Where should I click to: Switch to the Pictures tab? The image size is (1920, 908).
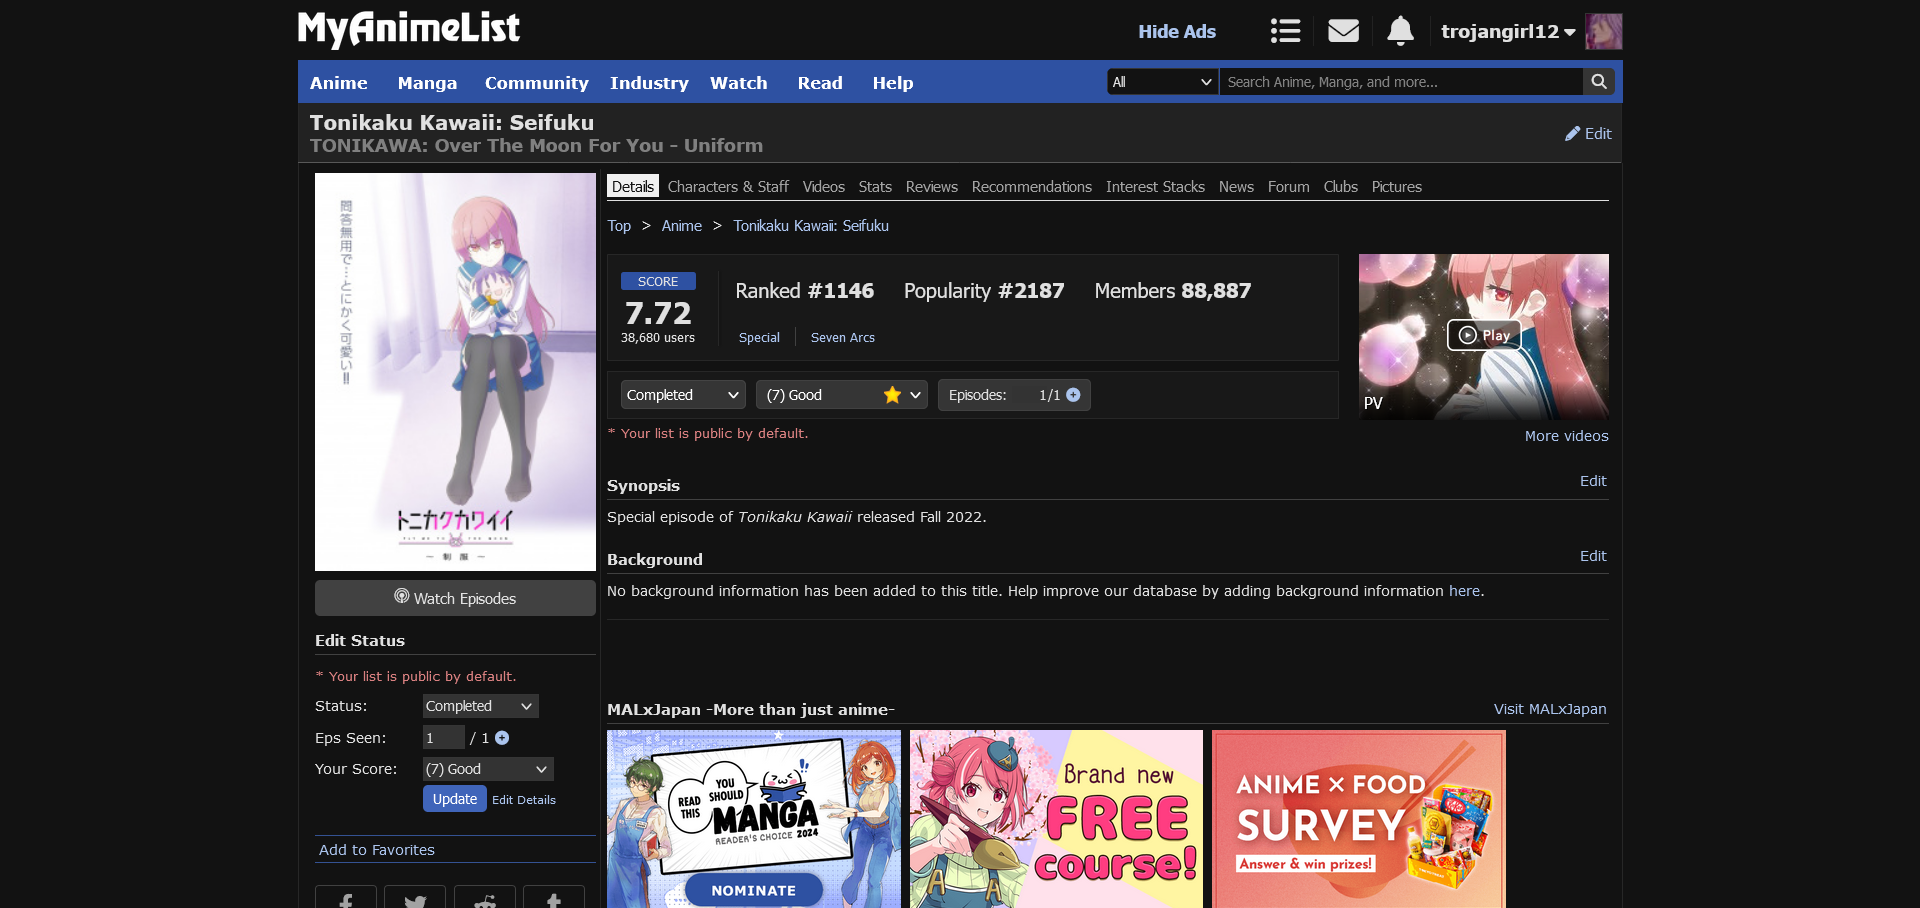click(x=1397, y=187)
